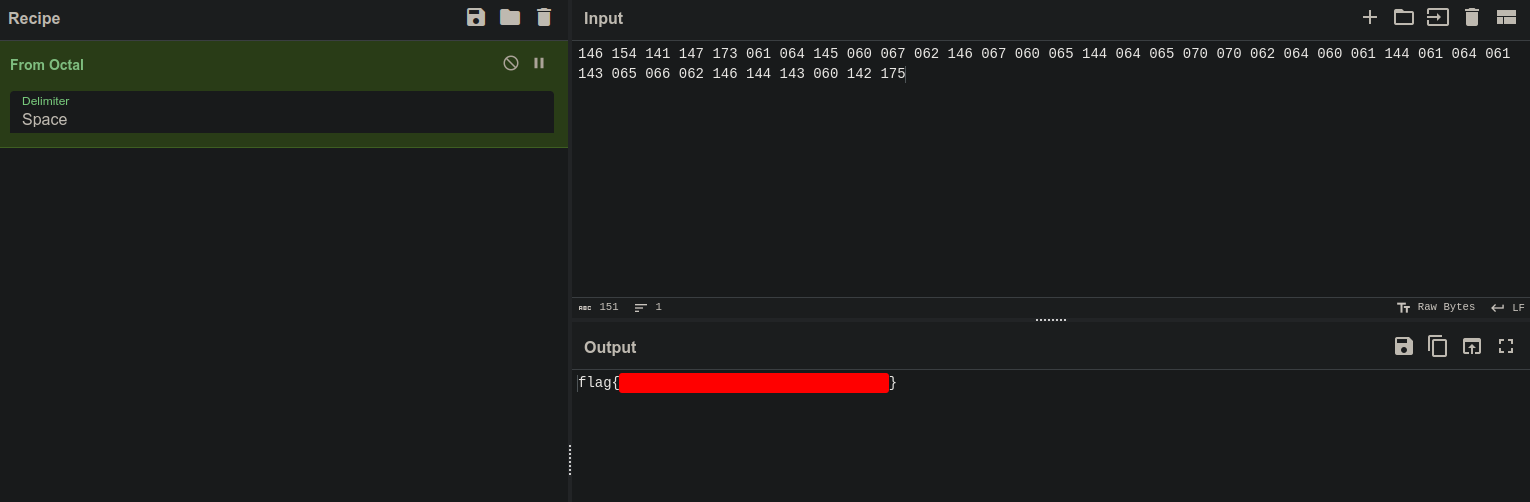Click the From Octal operation title
1530x502 pixels.
tap(47, 65)
